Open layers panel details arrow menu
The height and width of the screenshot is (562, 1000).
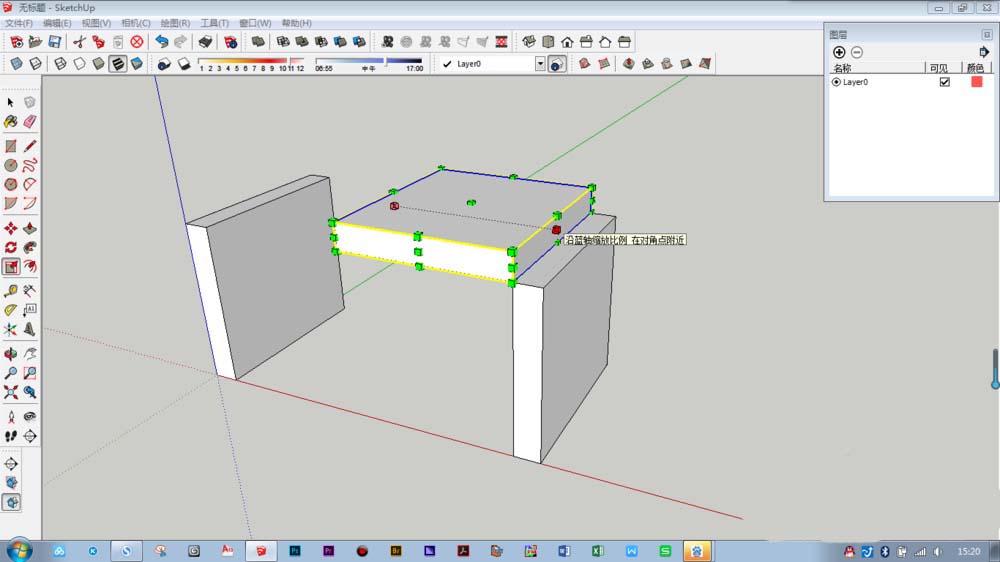coord(984,52)
